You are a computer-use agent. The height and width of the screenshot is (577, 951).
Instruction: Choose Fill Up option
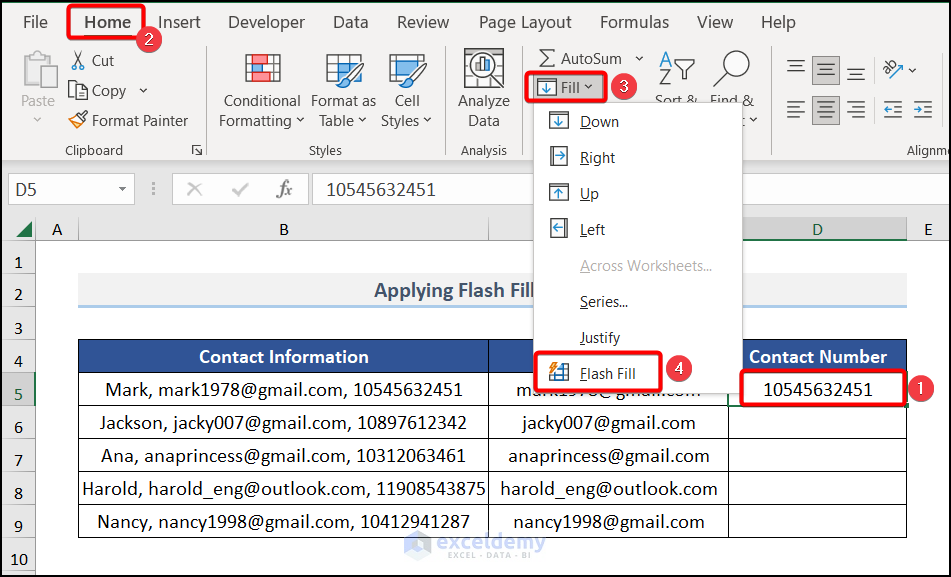(x=637, y=194)
